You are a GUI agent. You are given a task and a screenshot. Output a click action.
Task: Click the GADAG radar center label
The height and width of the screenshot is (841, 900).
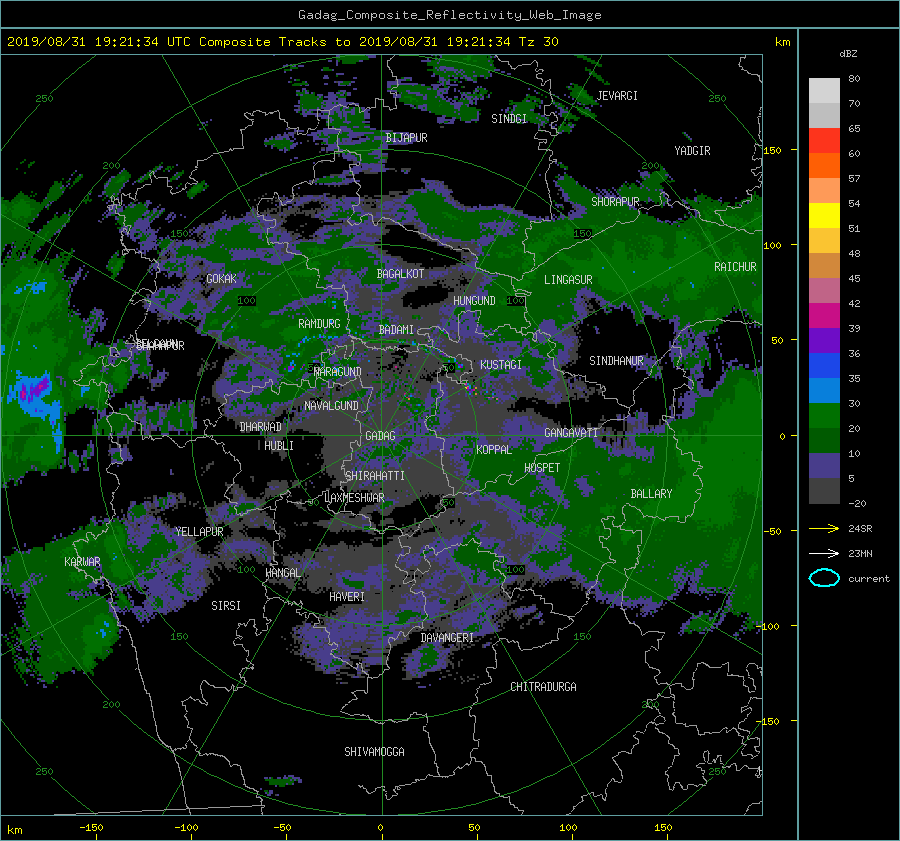380,436
